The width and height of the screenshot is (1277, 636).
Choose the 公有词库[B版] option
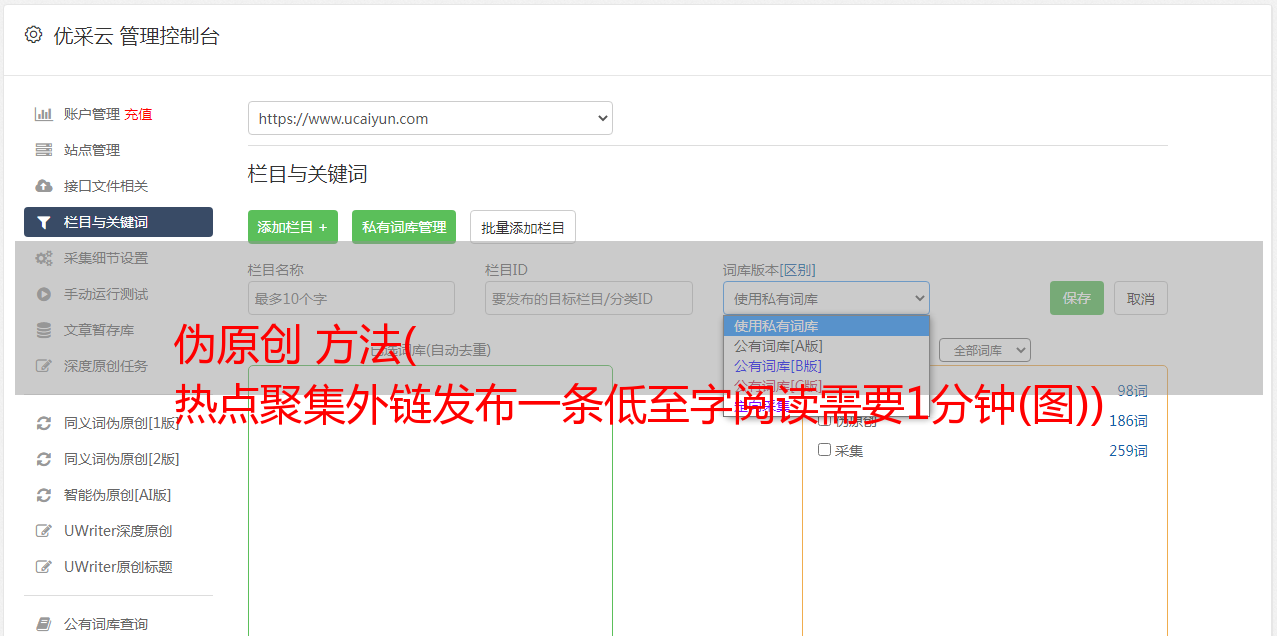click(826, 366)
